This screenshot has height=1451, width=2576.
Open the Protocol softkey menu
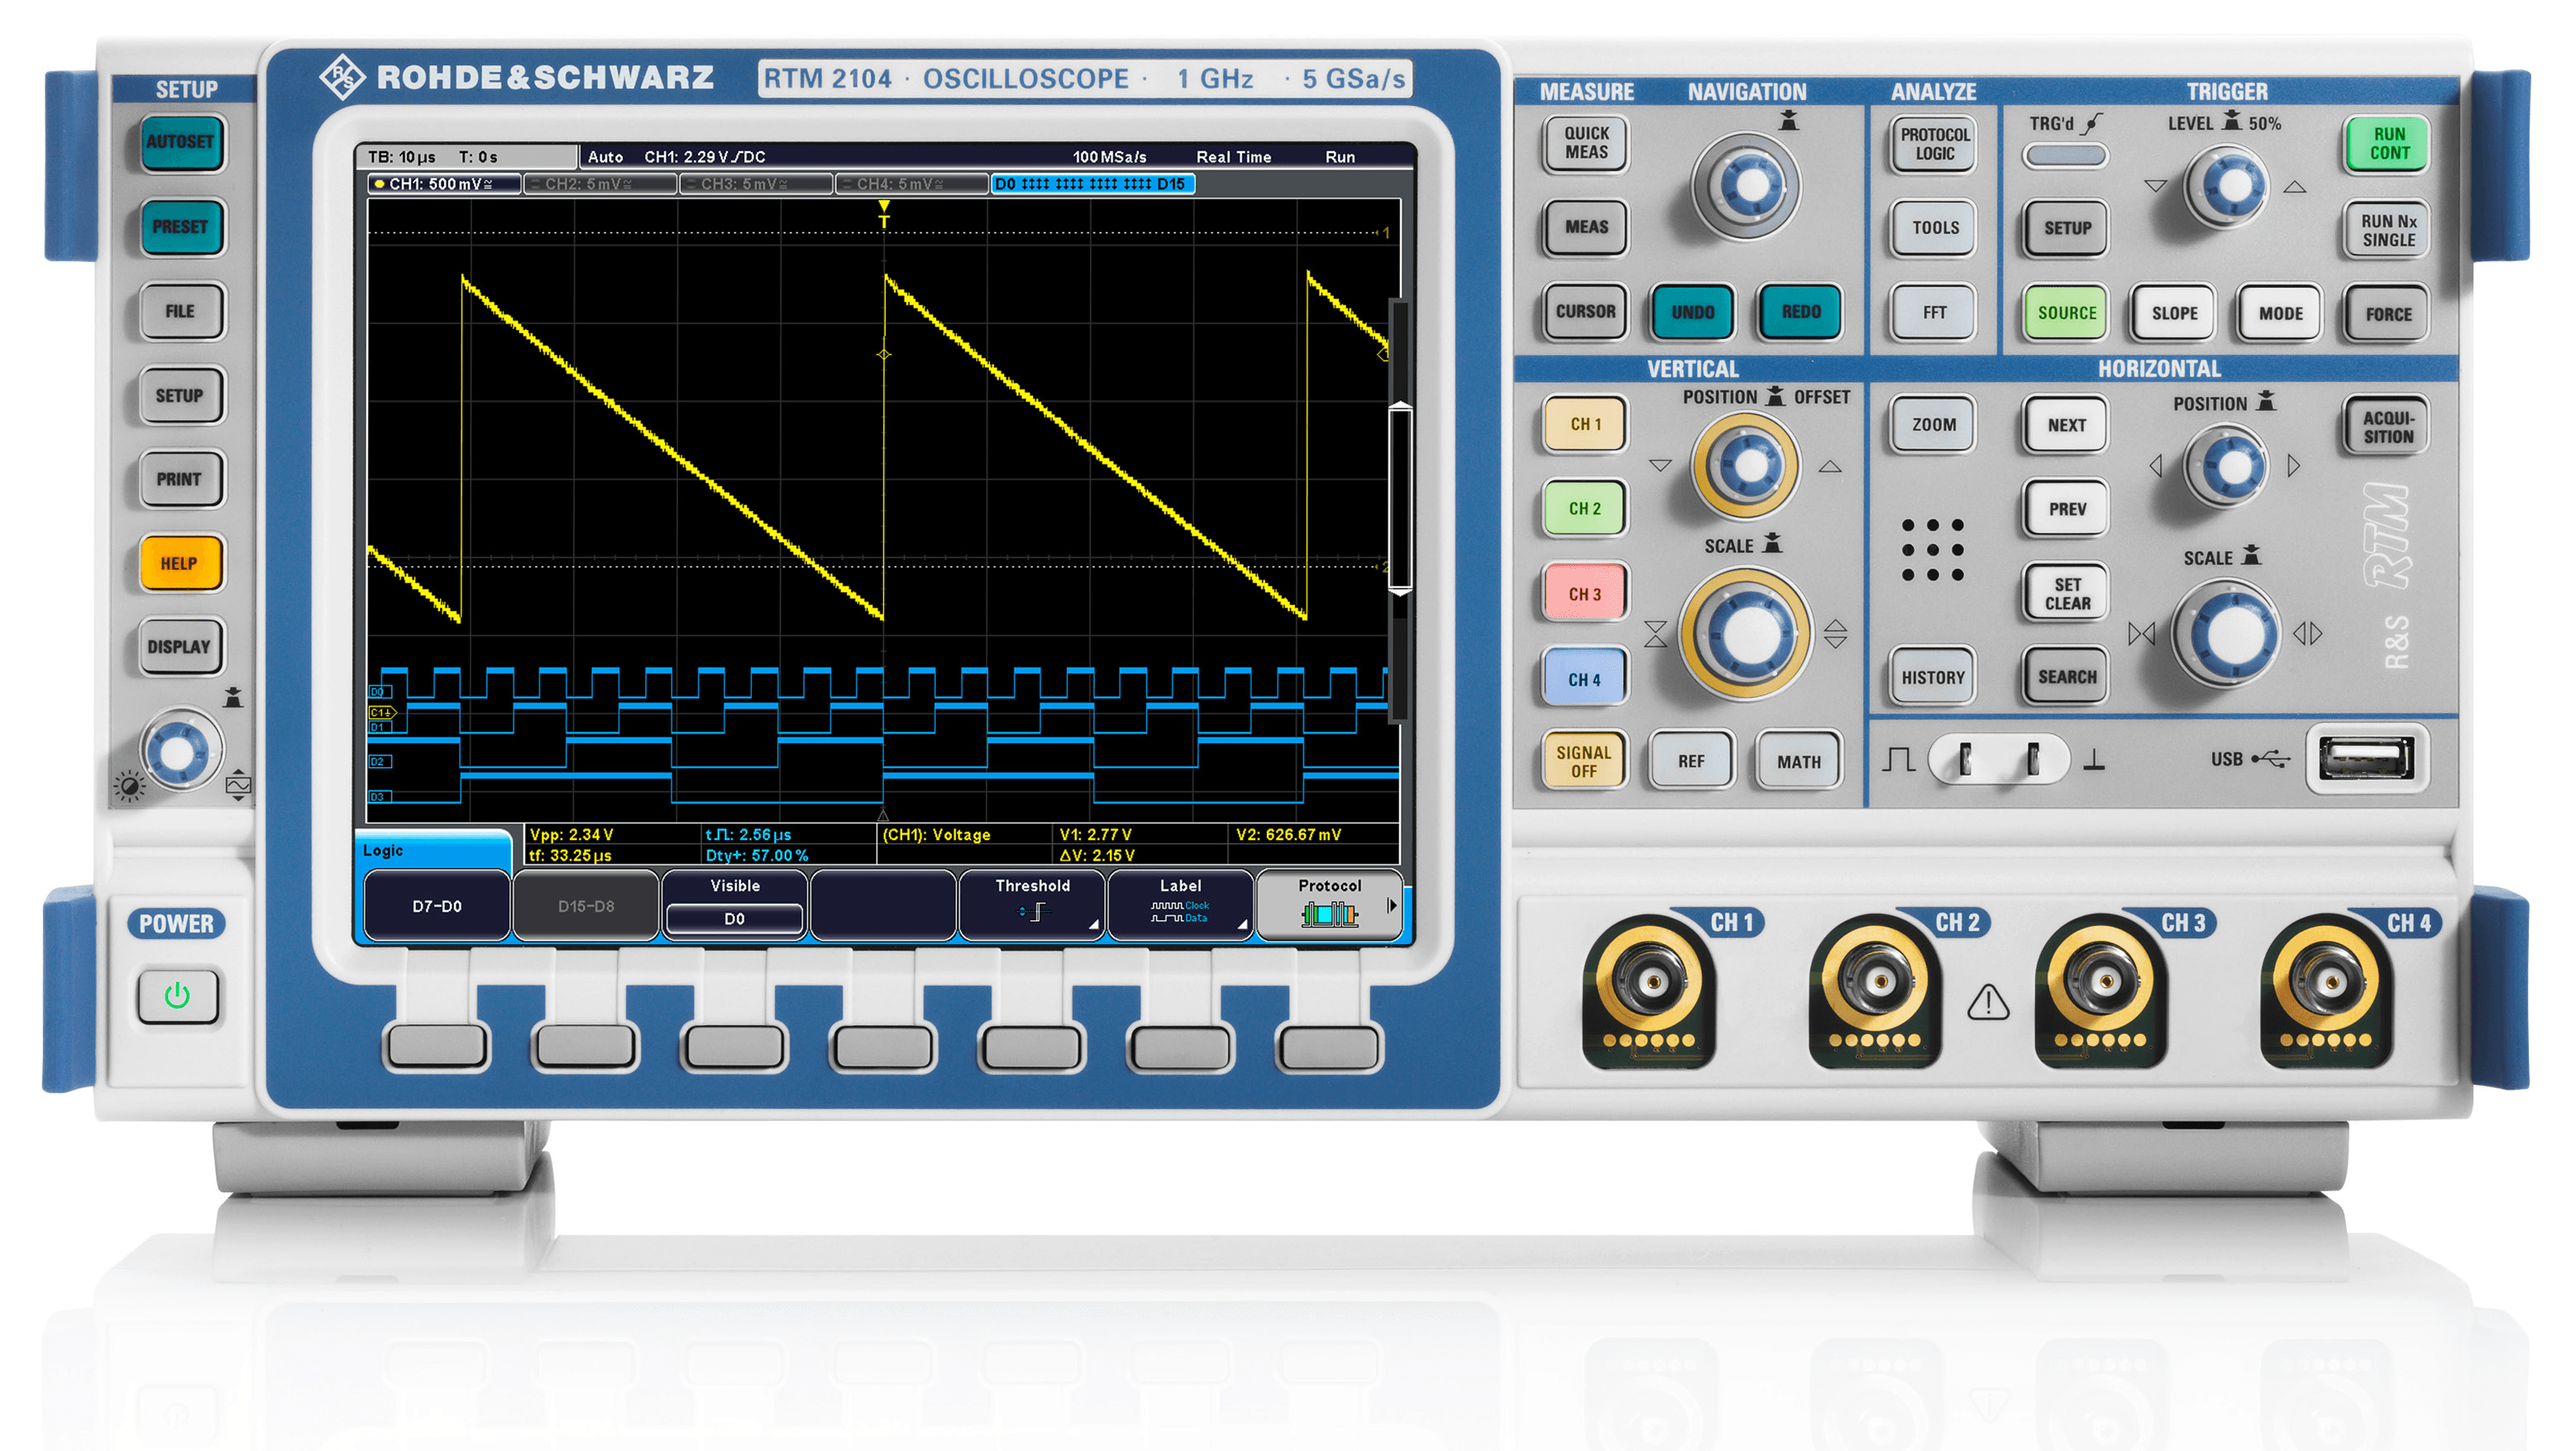pyautogui.click(x=1329, y=906)
